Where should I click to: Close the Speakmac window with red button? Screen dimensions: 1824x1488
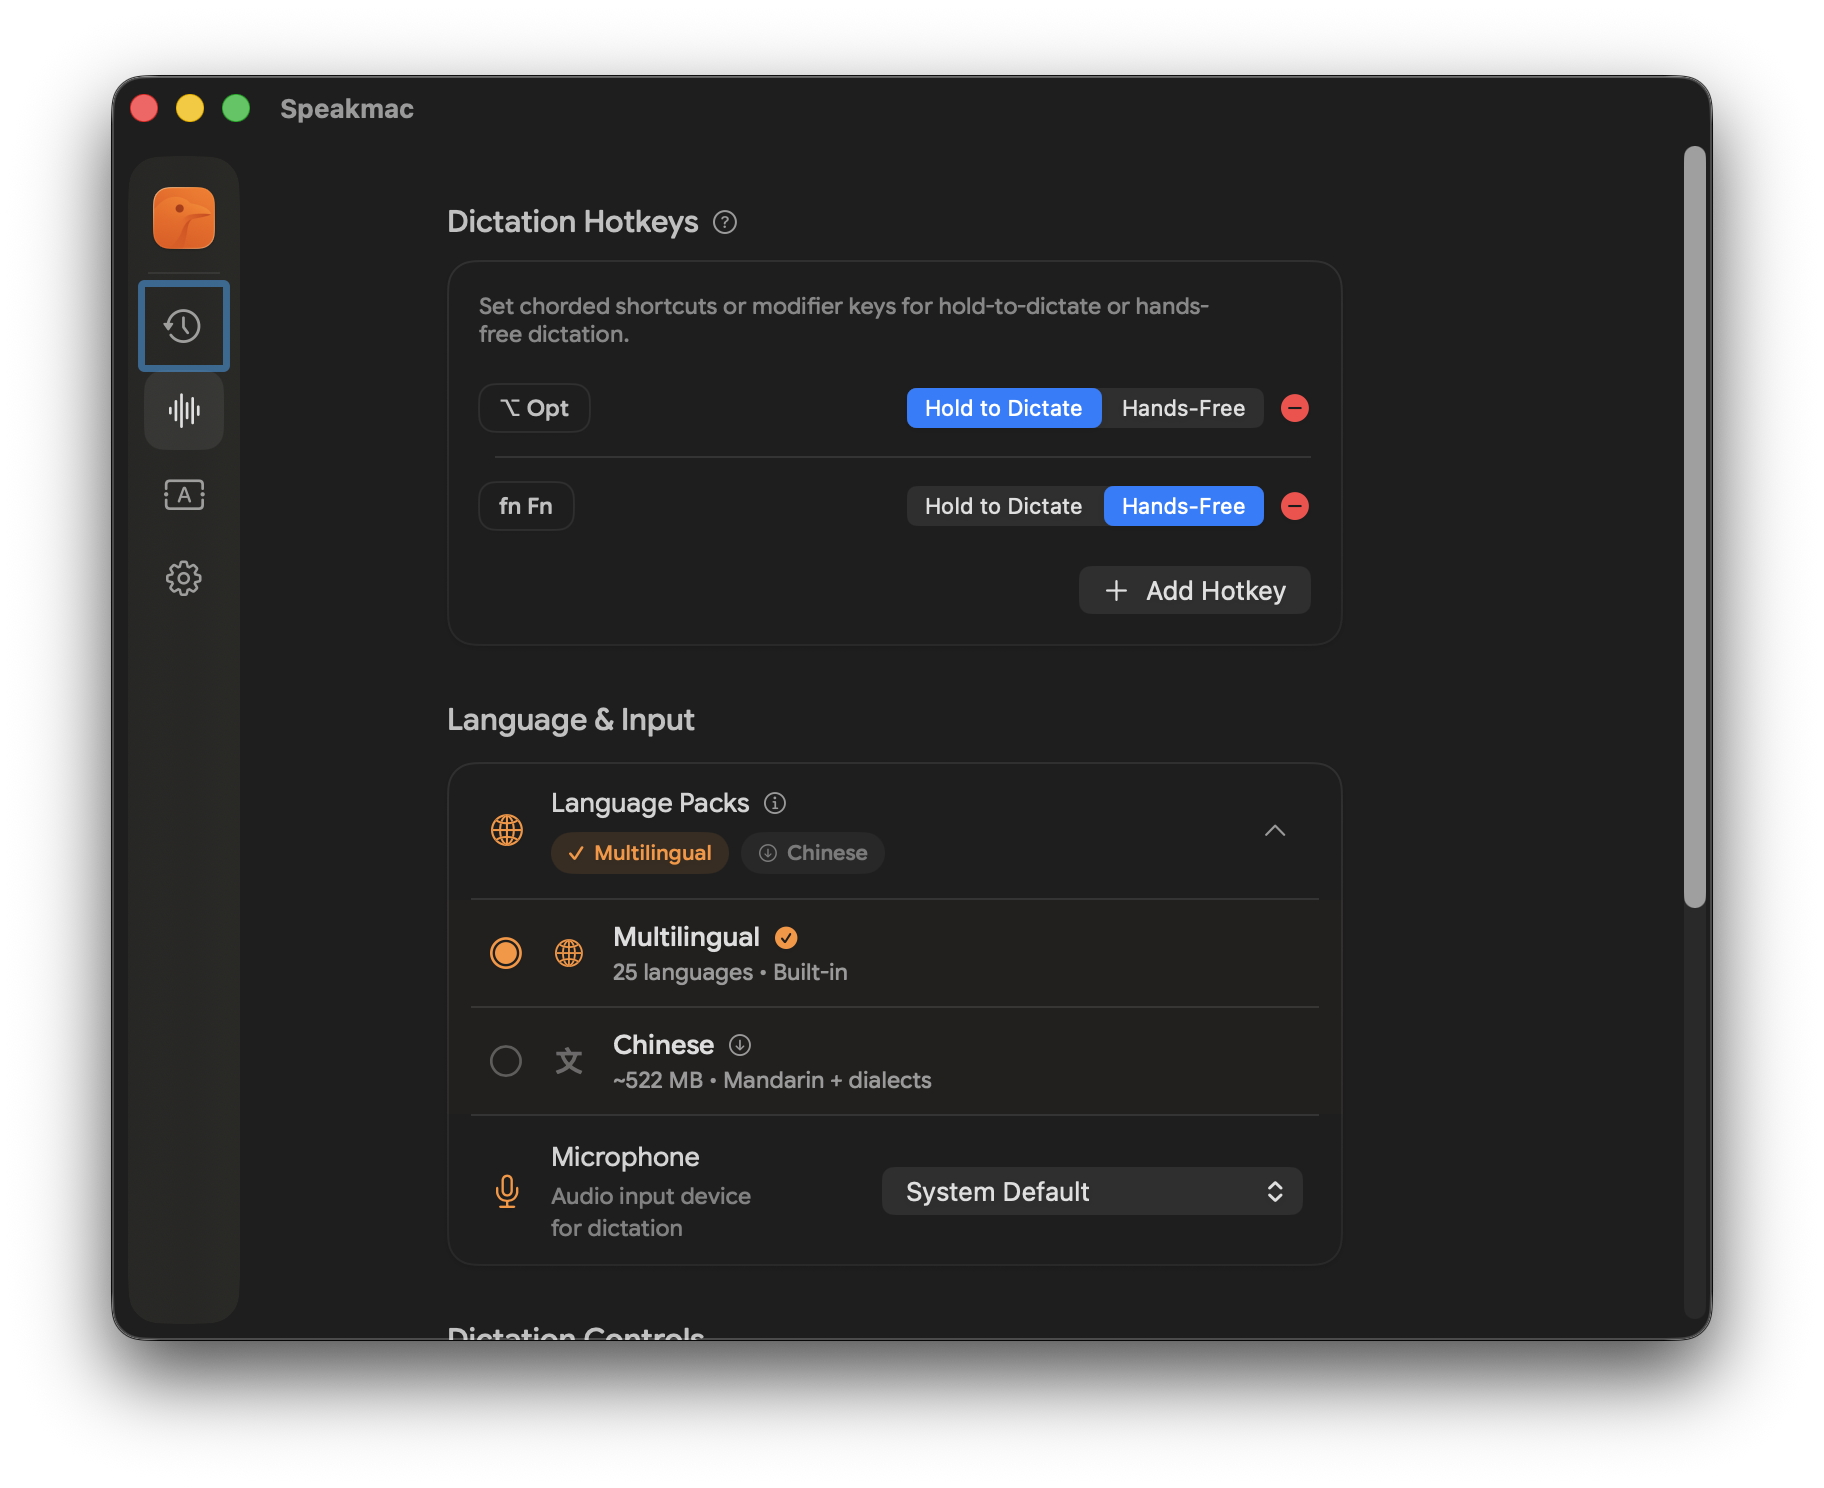tap(144, 108)
